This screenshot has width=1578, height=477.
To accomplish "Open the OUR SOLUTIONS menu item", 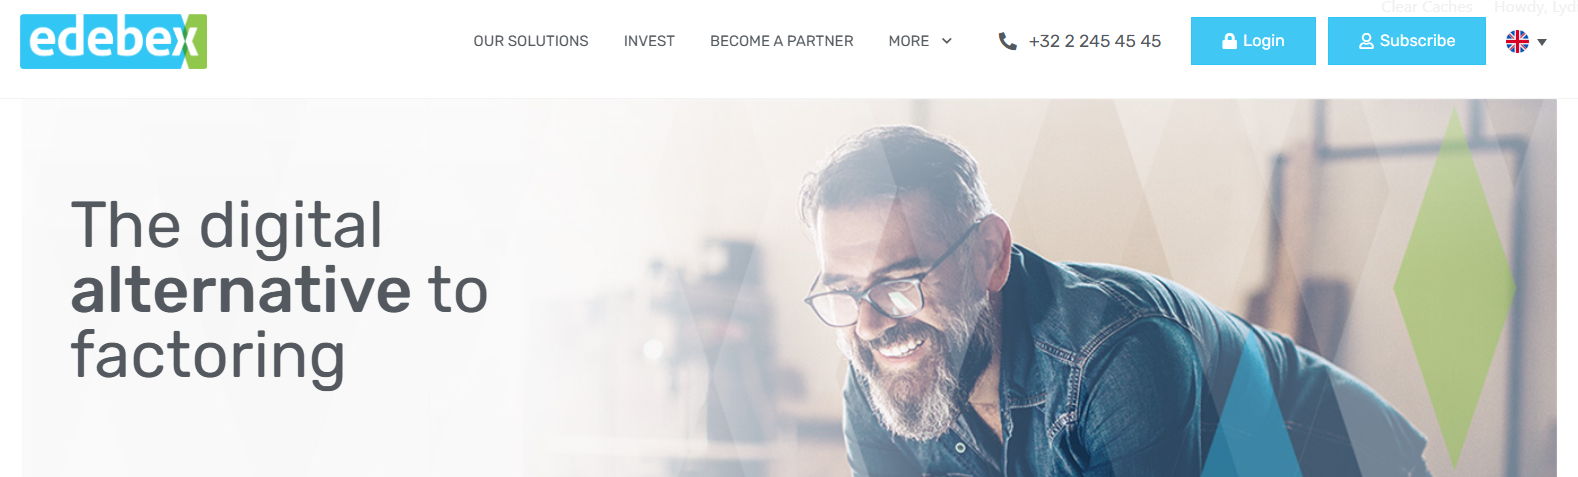I will [531, 41].
